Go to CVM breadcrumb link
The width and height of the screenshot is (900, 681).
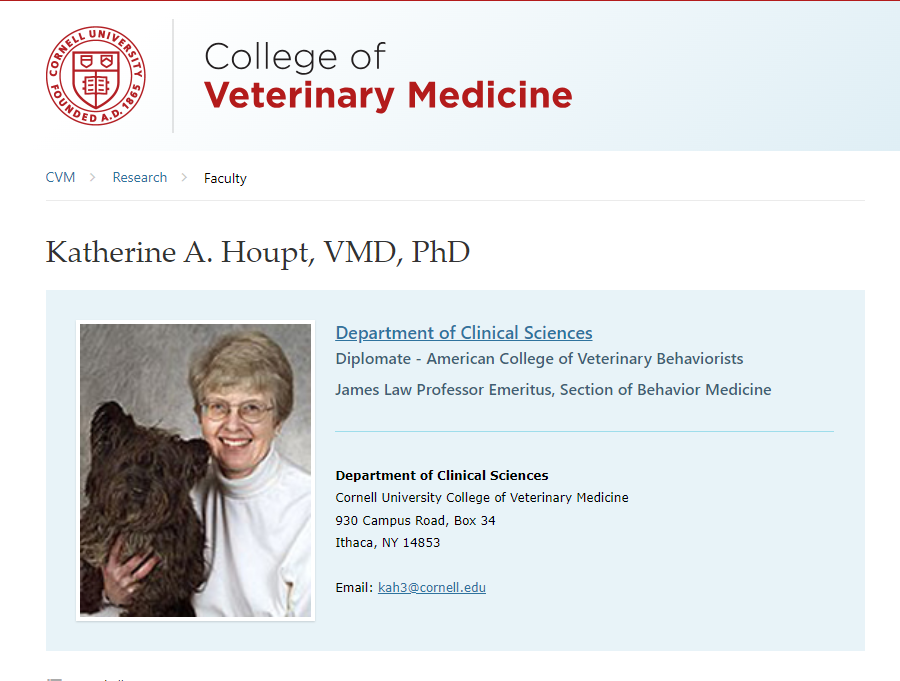click(60, 178)
